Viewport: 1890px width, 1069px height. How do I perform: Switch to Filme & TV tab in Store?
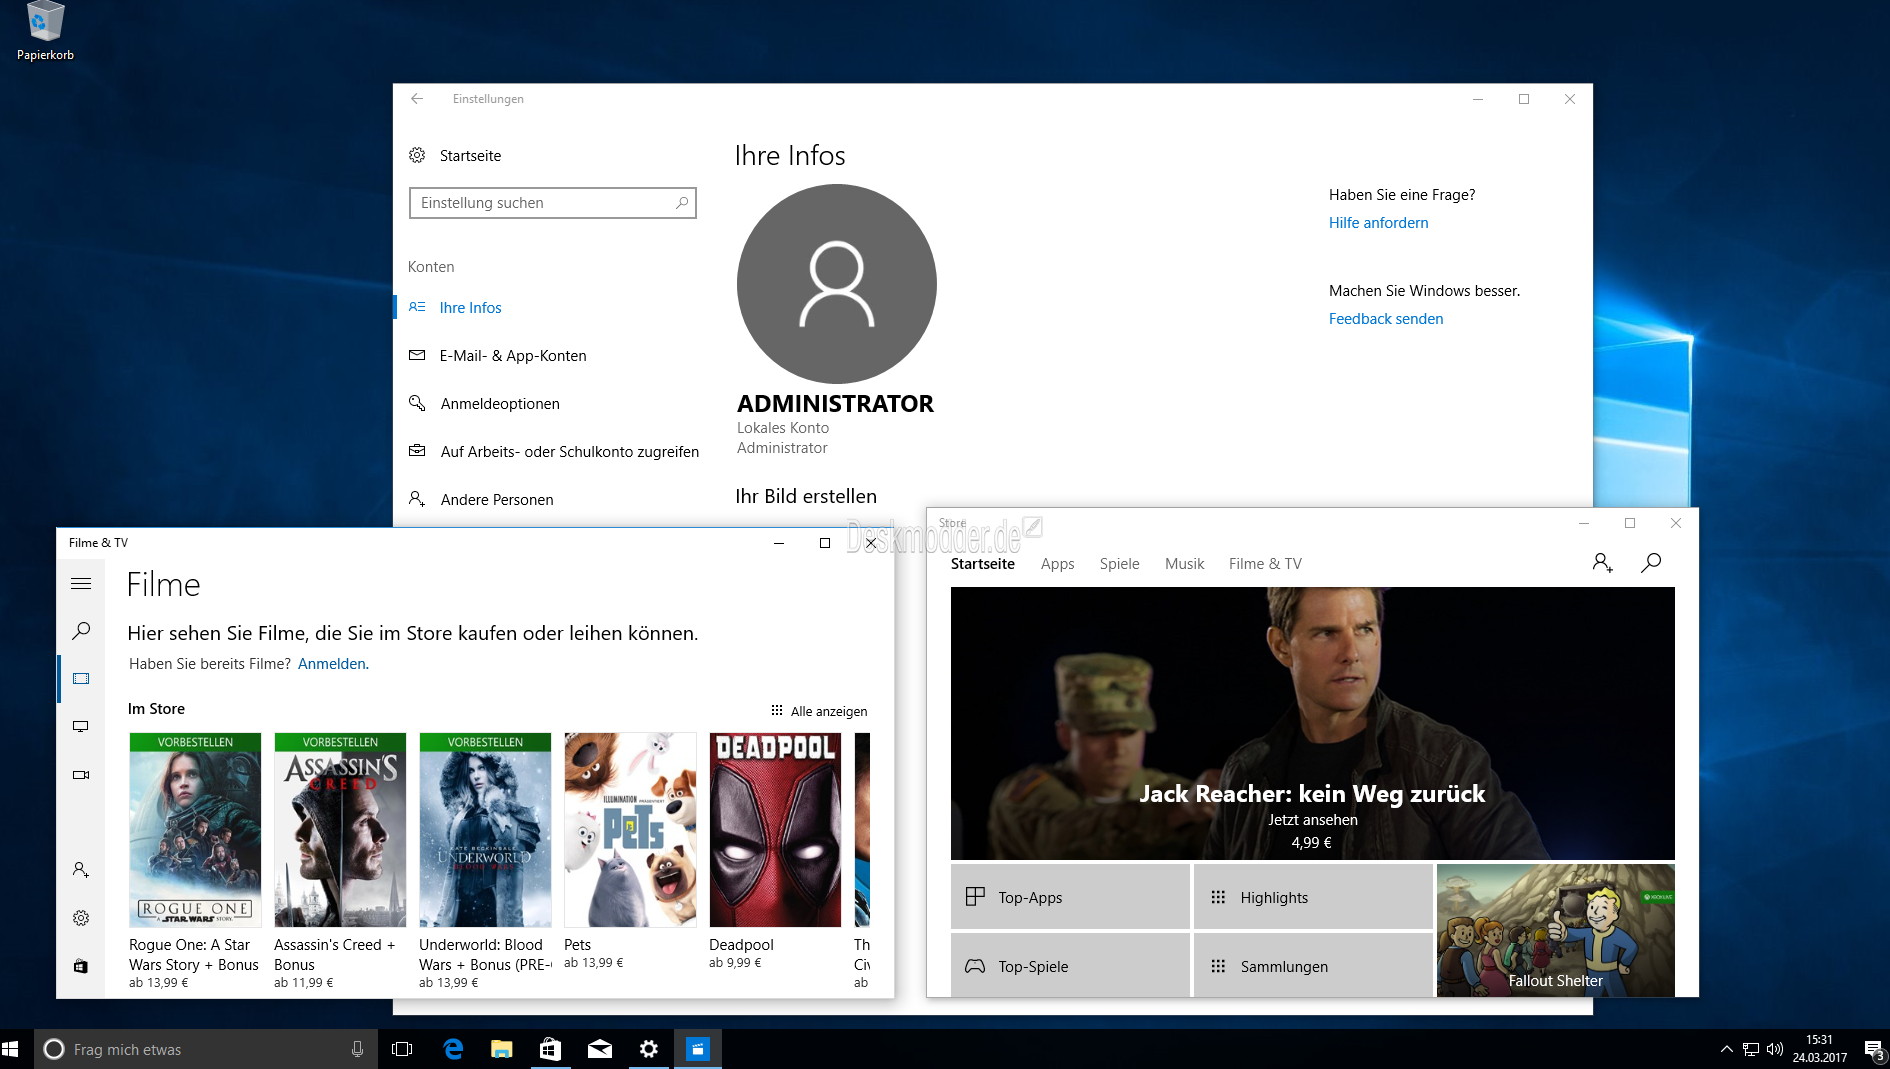point(1265,563)
